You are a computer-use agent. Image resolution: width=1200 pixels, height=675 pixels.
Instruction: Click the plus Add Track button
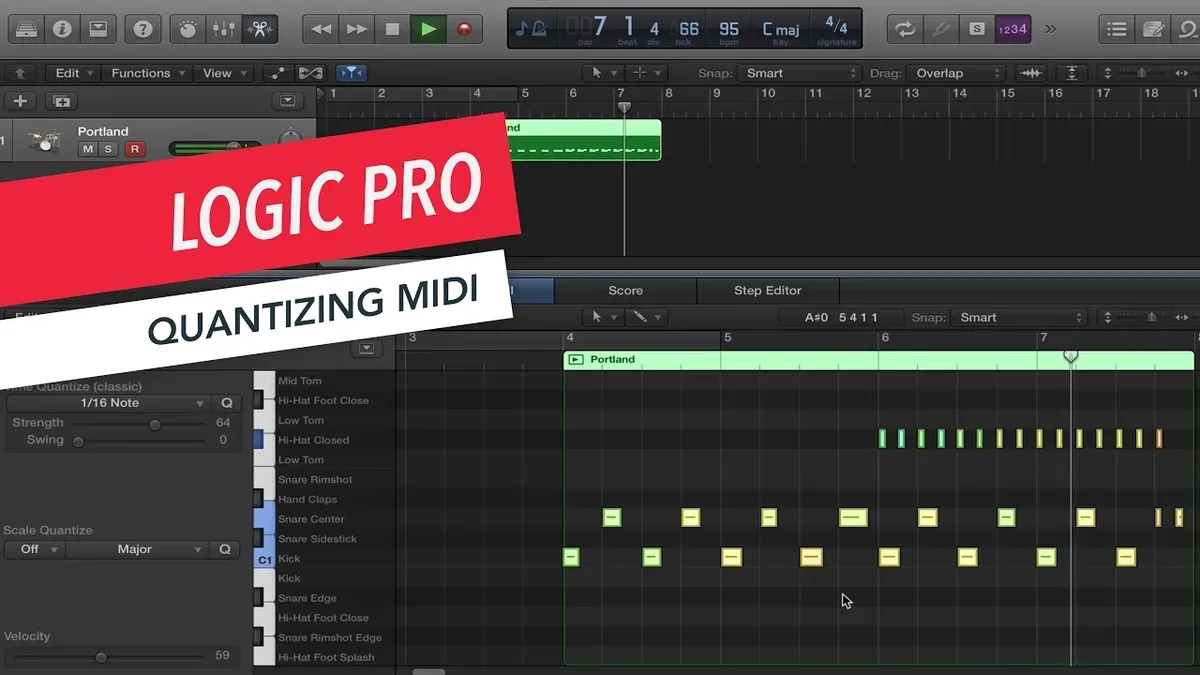[x=20, y=101]
